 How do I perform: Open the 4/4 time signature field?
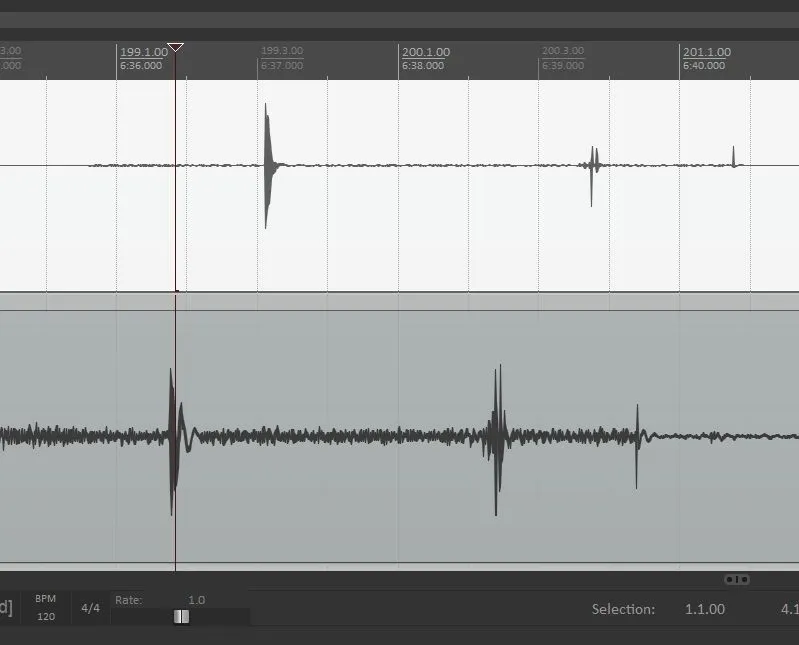tap(90, 608)
